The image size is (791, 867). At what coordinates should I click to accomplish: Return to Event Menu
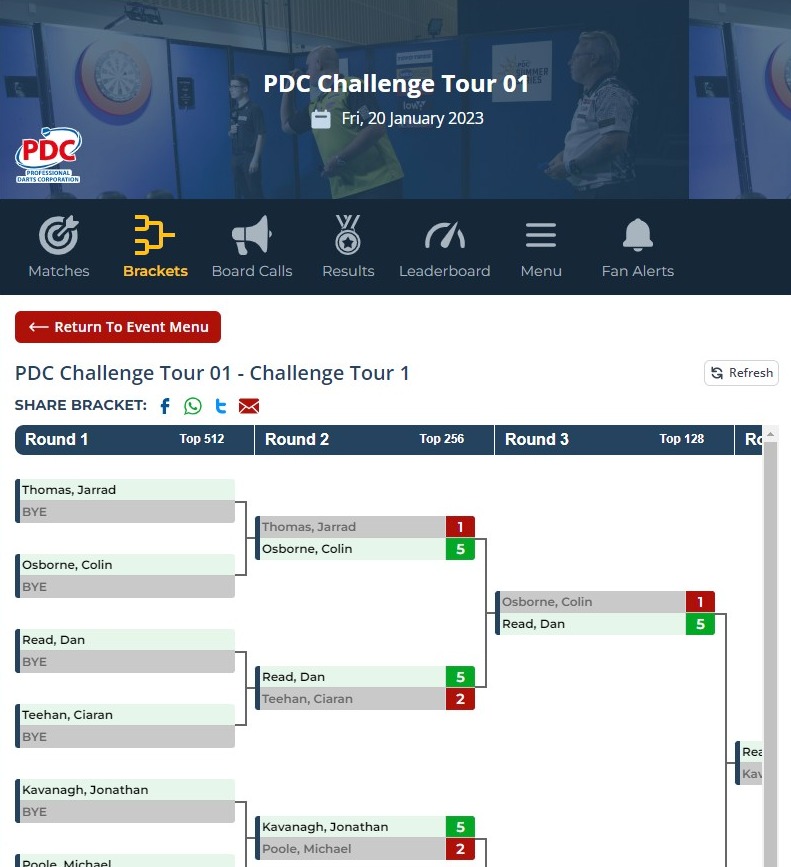(118, 327)
